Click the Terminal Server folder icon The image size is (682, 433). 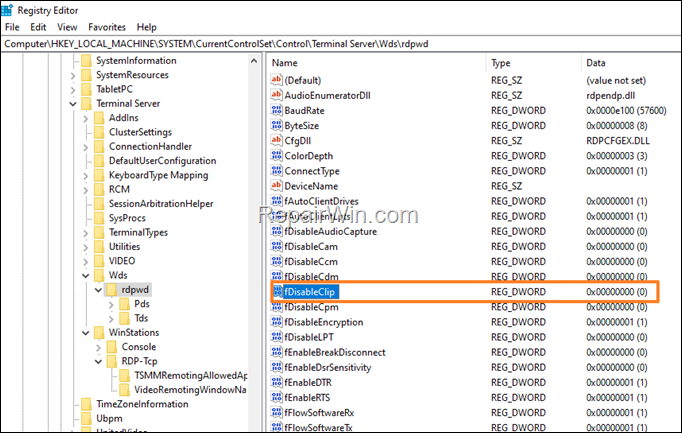[x=87, y=103]
